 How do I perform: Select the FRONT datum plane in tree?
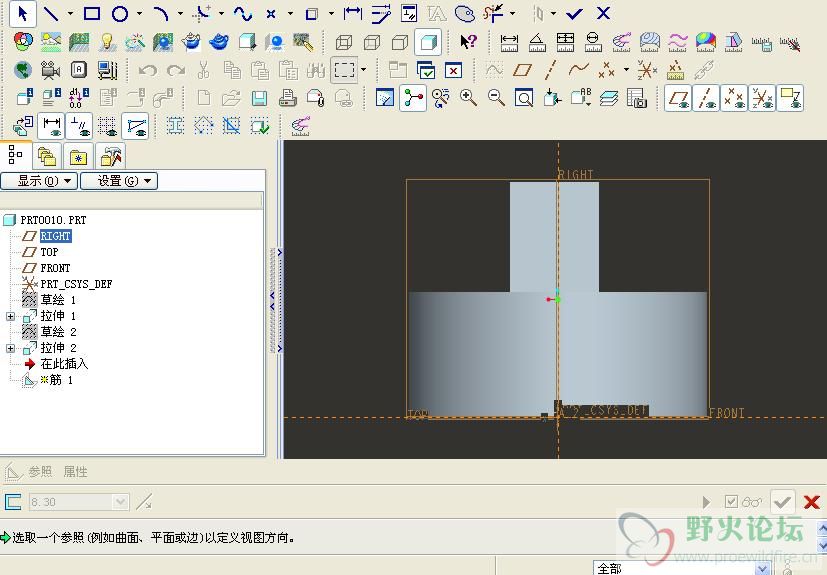point(55,268)
